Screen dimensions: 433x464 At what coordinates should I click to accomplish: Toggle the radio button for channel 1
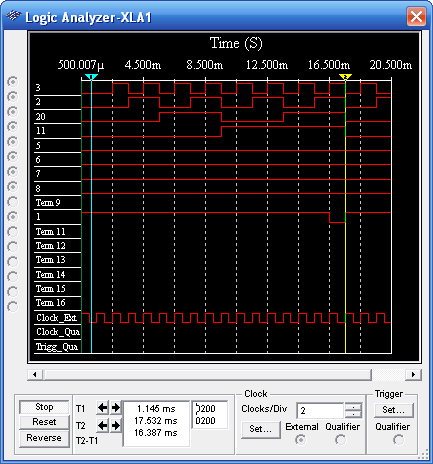coord(13,217)
